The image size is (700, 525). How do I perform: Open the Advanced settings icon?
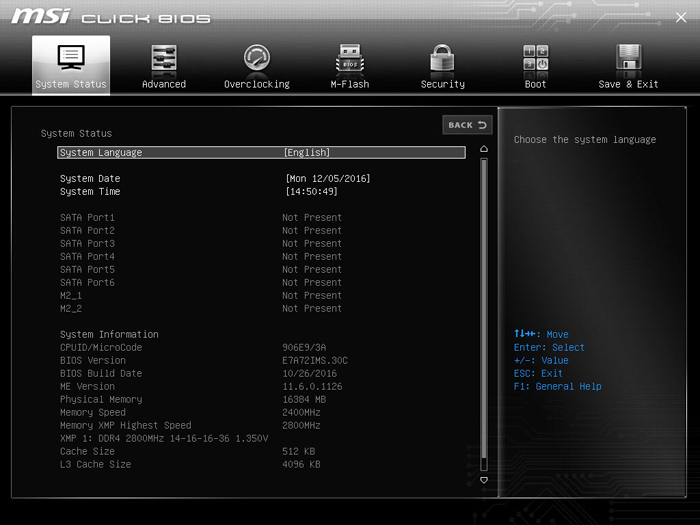tap(164, 58)
